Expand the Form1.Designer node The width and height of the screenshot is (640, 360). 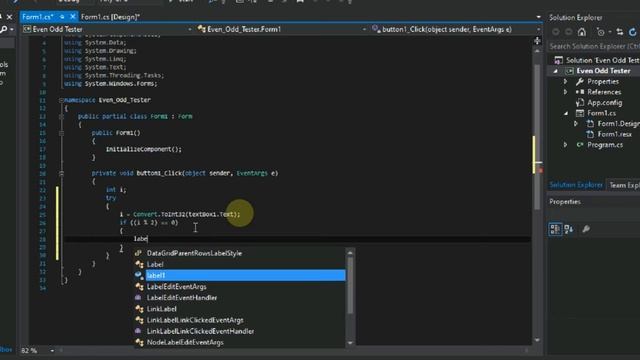click(576, 124)
